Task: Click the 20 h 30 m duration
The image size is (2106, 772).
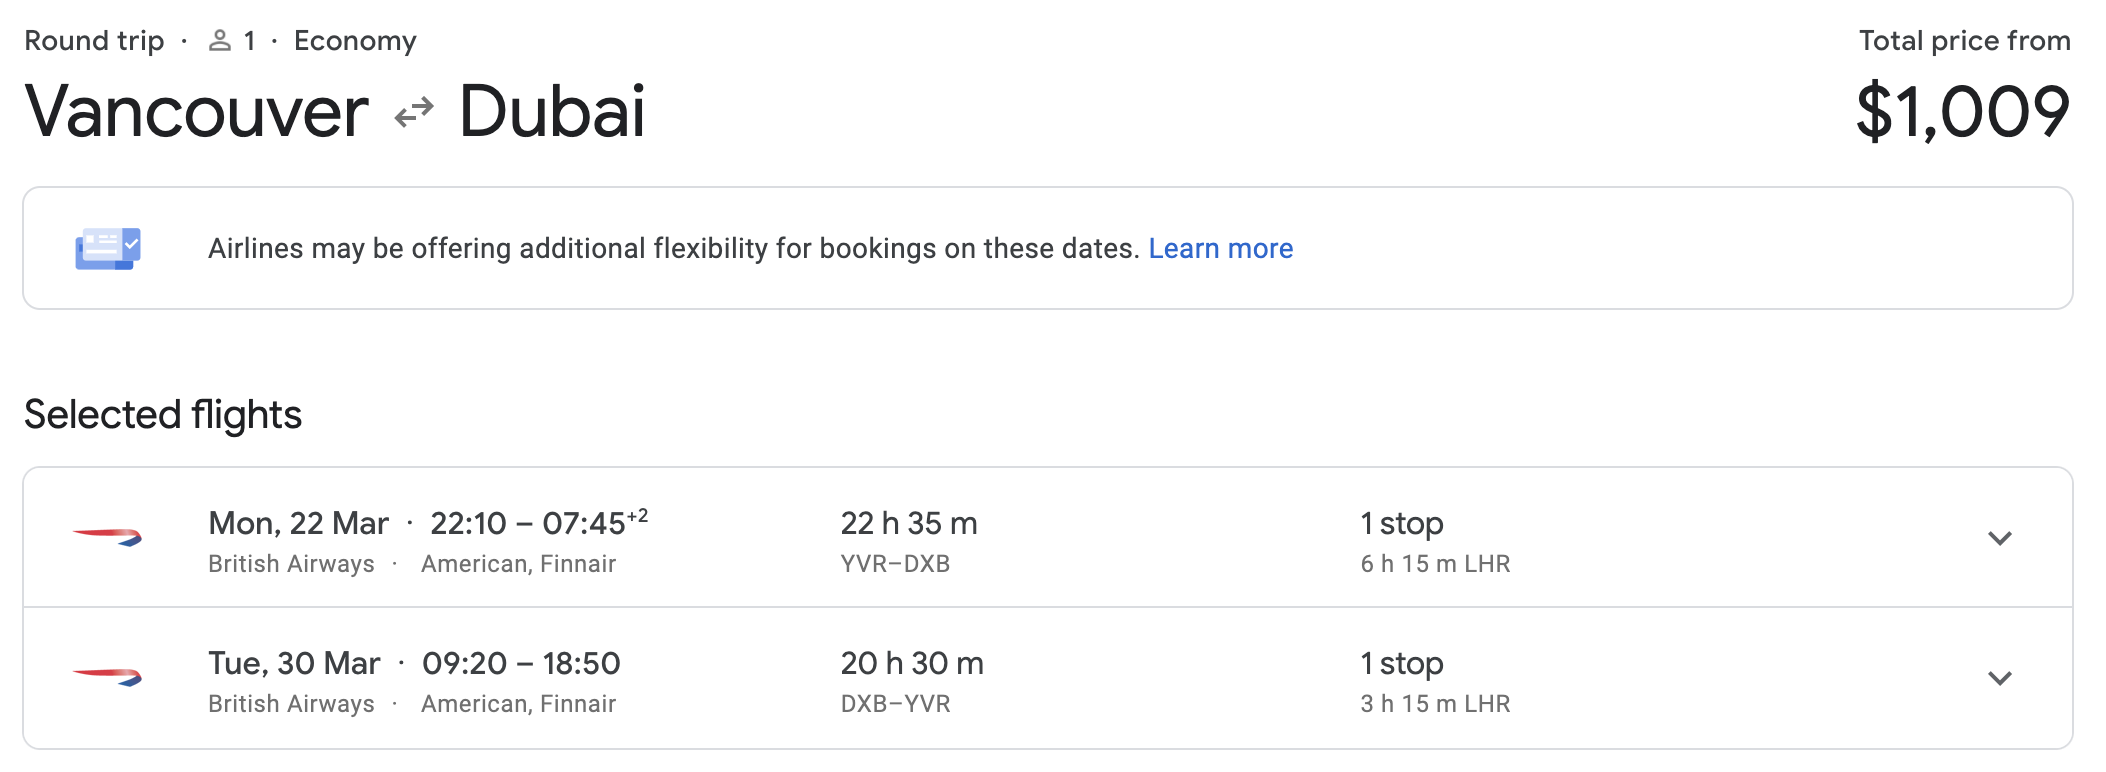Action: click(x=911, y=663)
